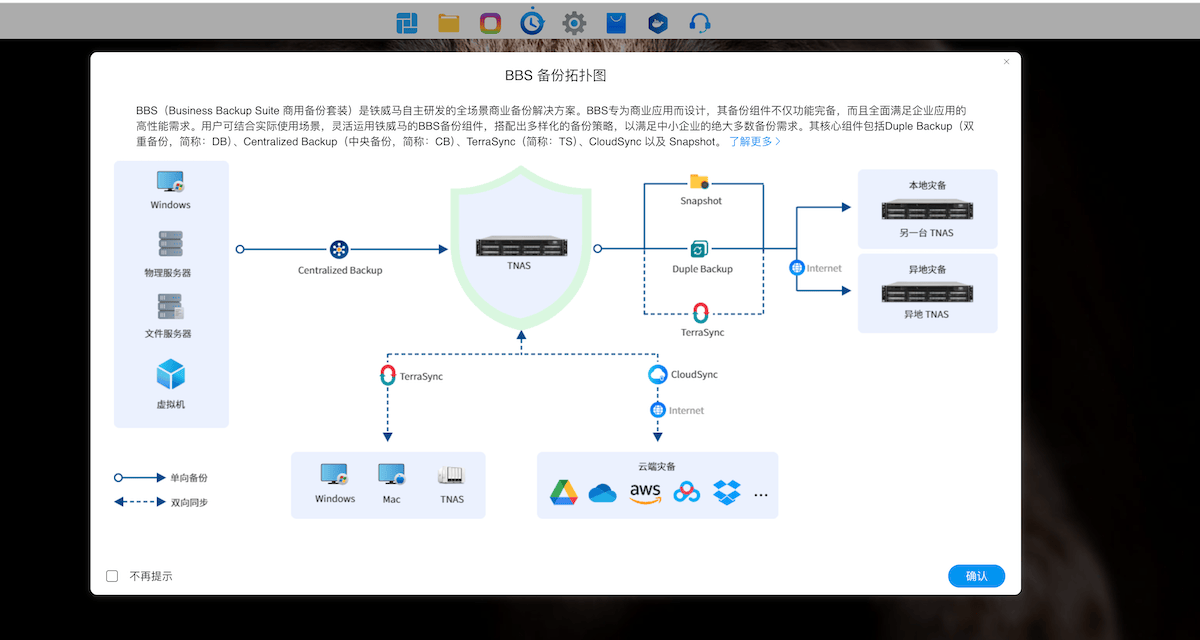
Task: Click the Google Drive icon
Action: pyautogui.click(x=564, y=492)
